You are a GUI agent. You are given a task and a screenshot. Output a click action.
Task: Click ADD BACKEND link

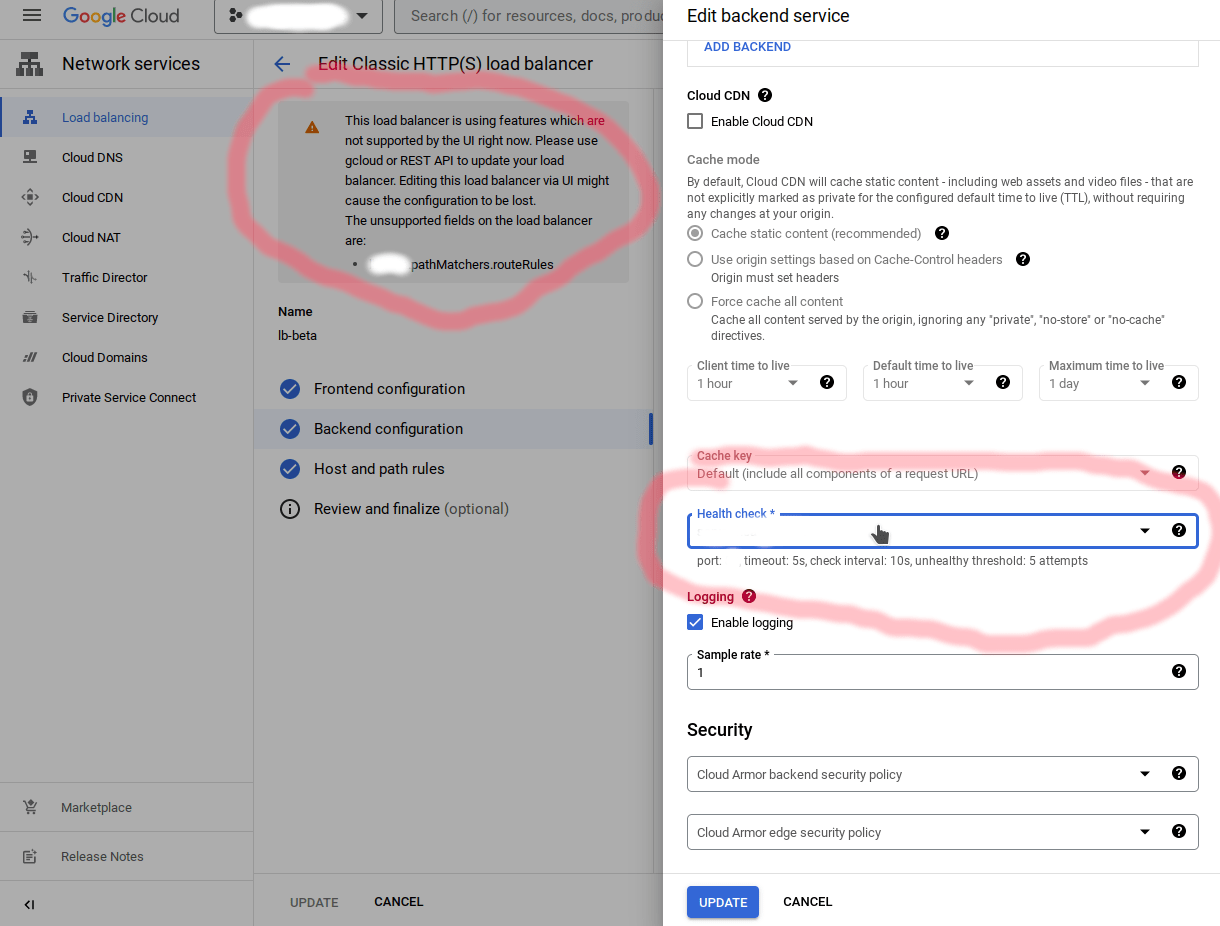tap(747, 46)
